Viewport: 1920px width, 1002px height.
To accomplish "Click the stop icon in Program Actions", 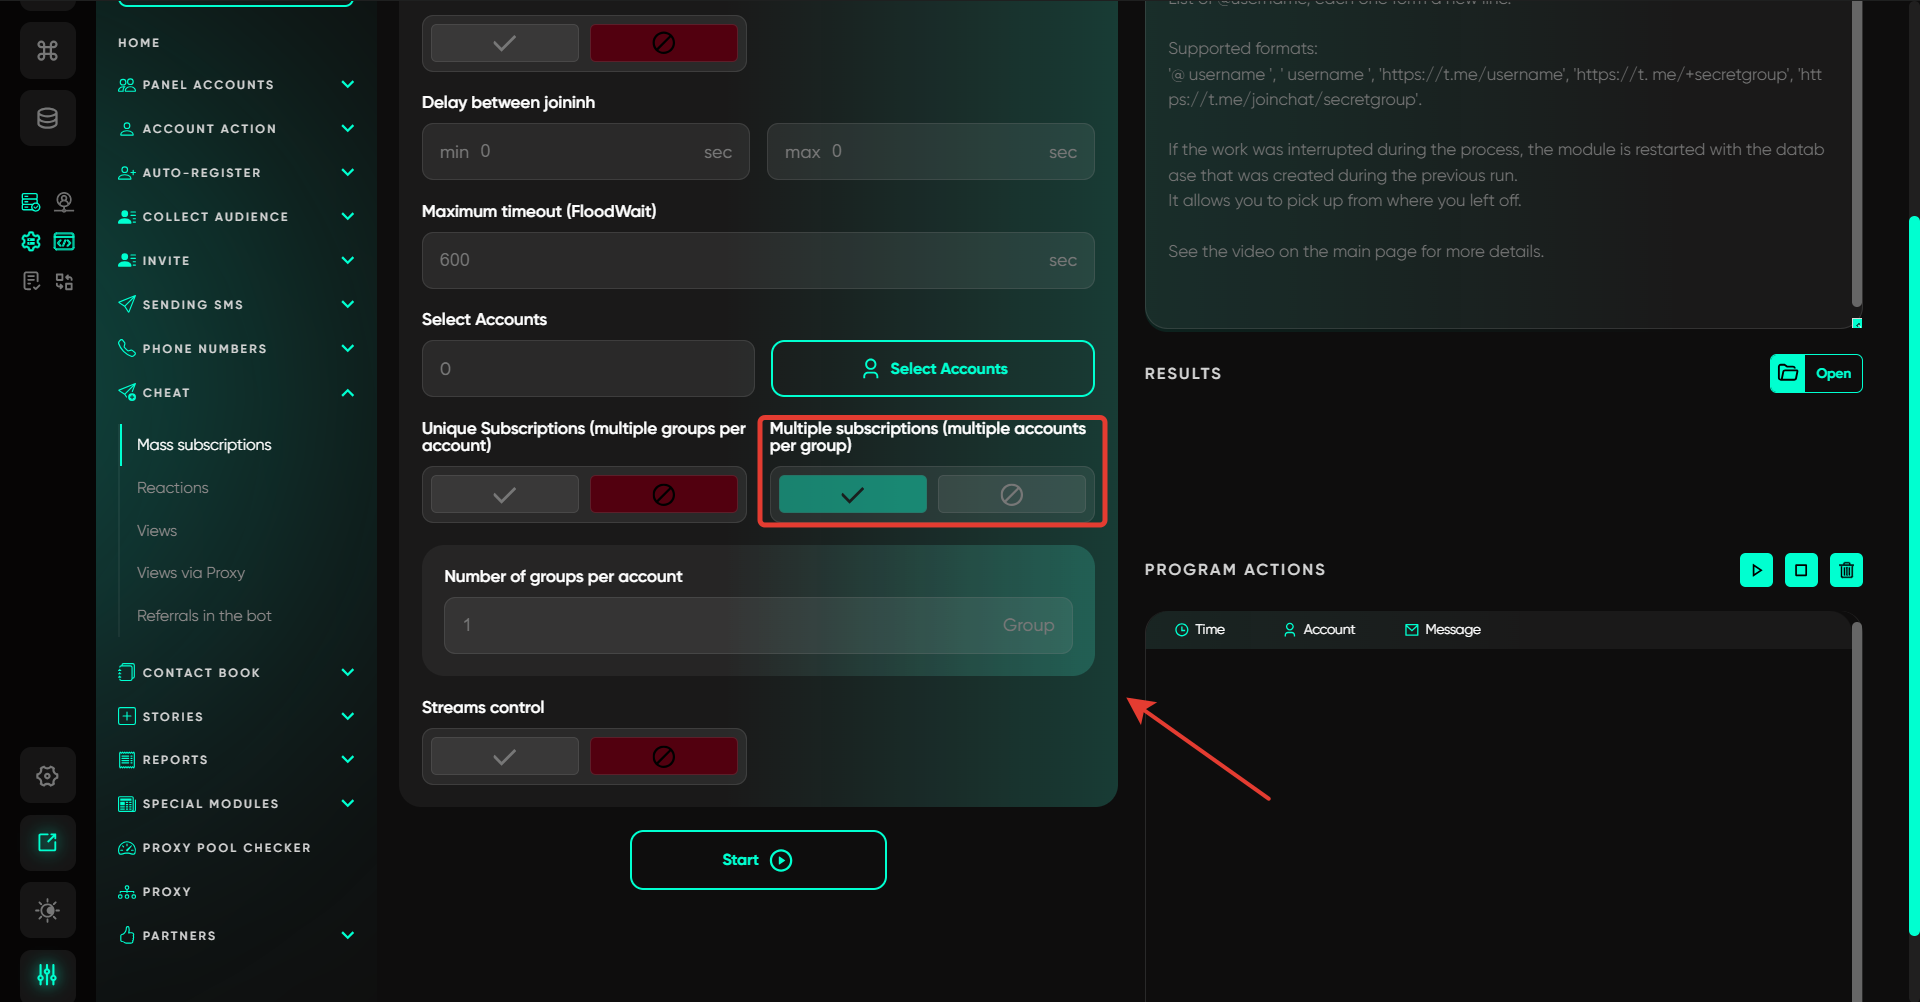I will (1801, 570).
